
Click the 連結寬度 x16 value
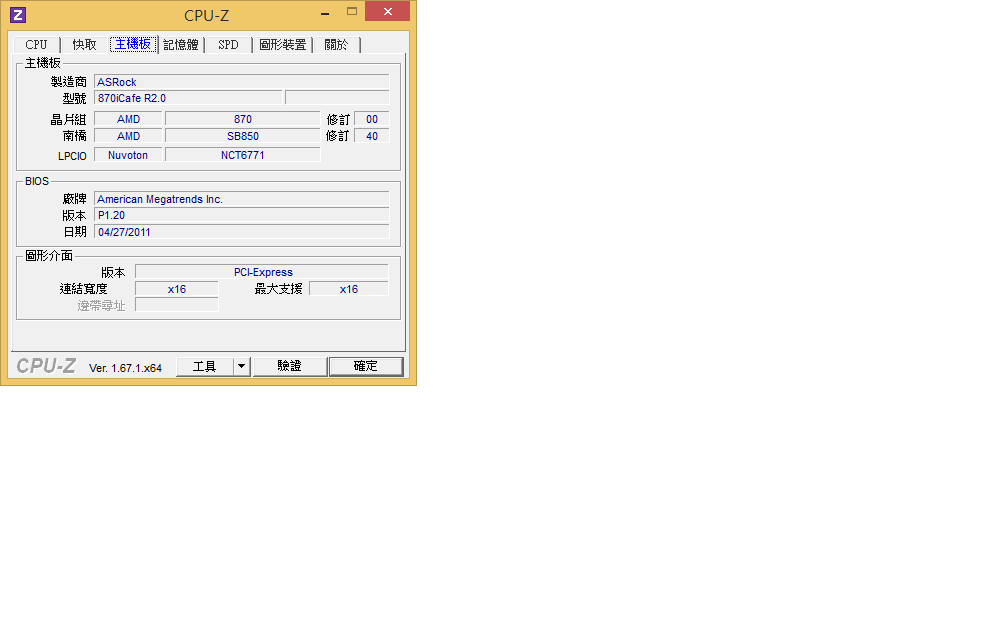pos(177,289)
